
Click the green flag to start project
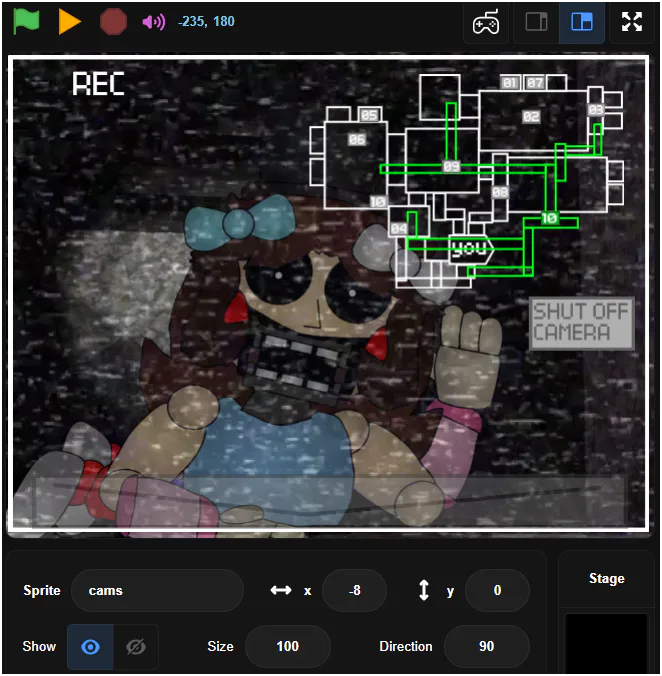click(x=26, y=21)
